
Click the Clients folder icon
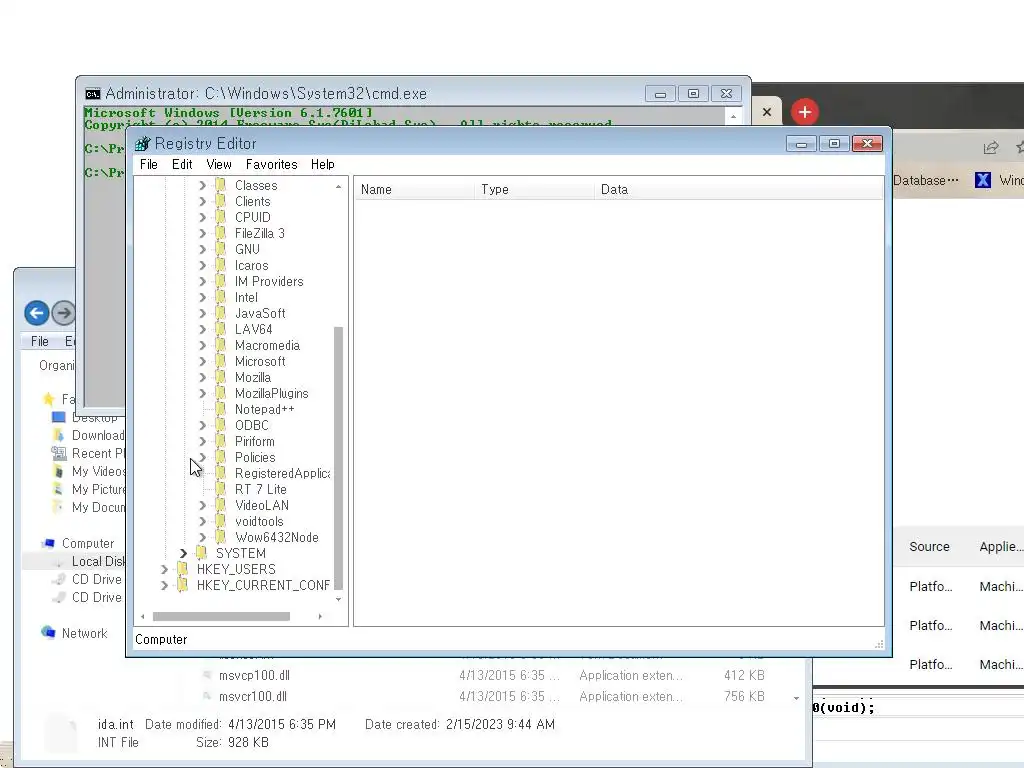221,201
